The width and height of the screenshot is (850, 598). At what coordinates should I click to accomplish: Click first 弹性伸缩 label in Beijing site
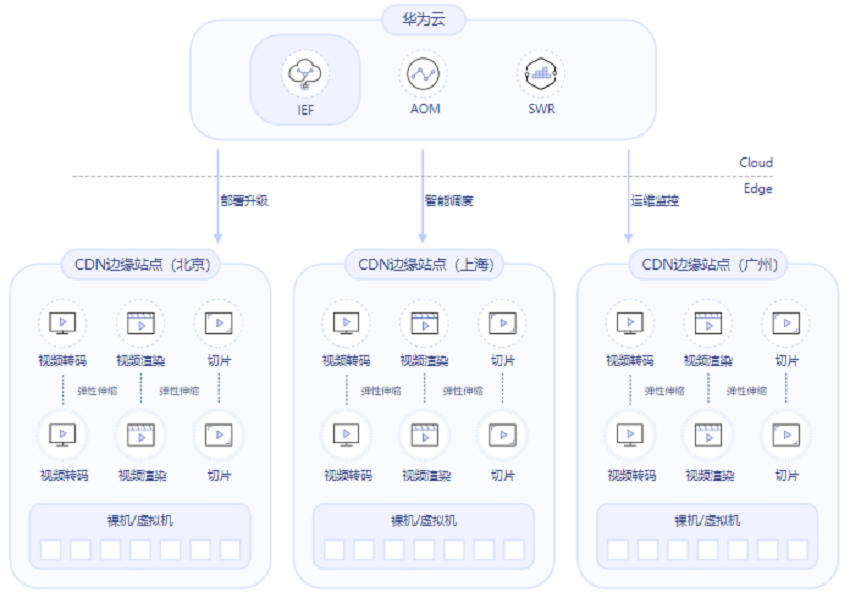click(98, 391)
